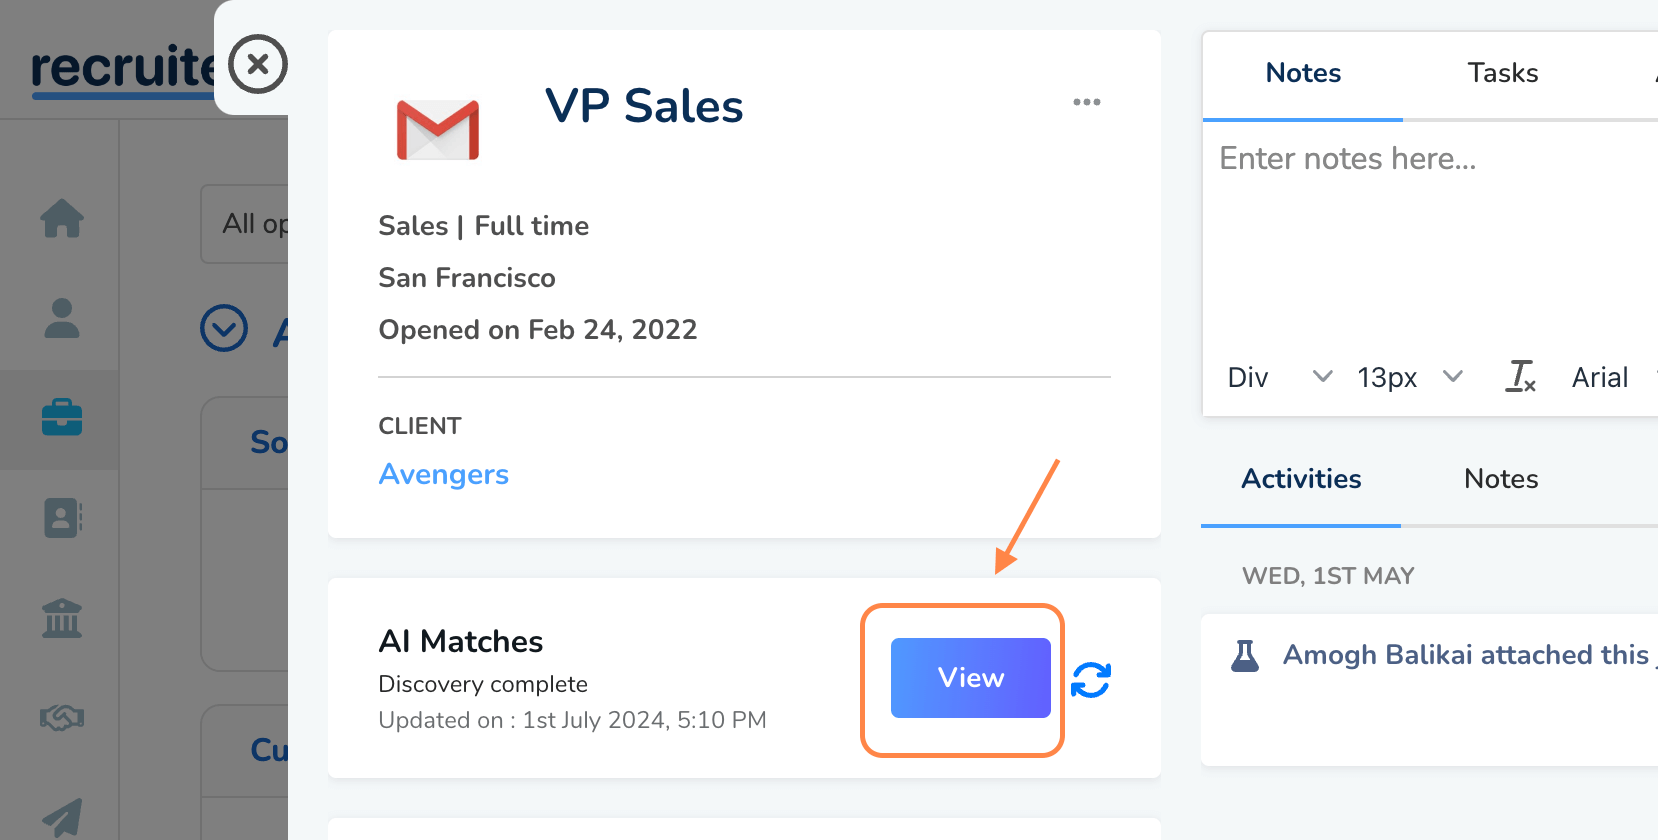Refresh AI Matches with the sync icon
Image resolution: width=1658 pixels, height=840 pixels.
point(1091,680)
